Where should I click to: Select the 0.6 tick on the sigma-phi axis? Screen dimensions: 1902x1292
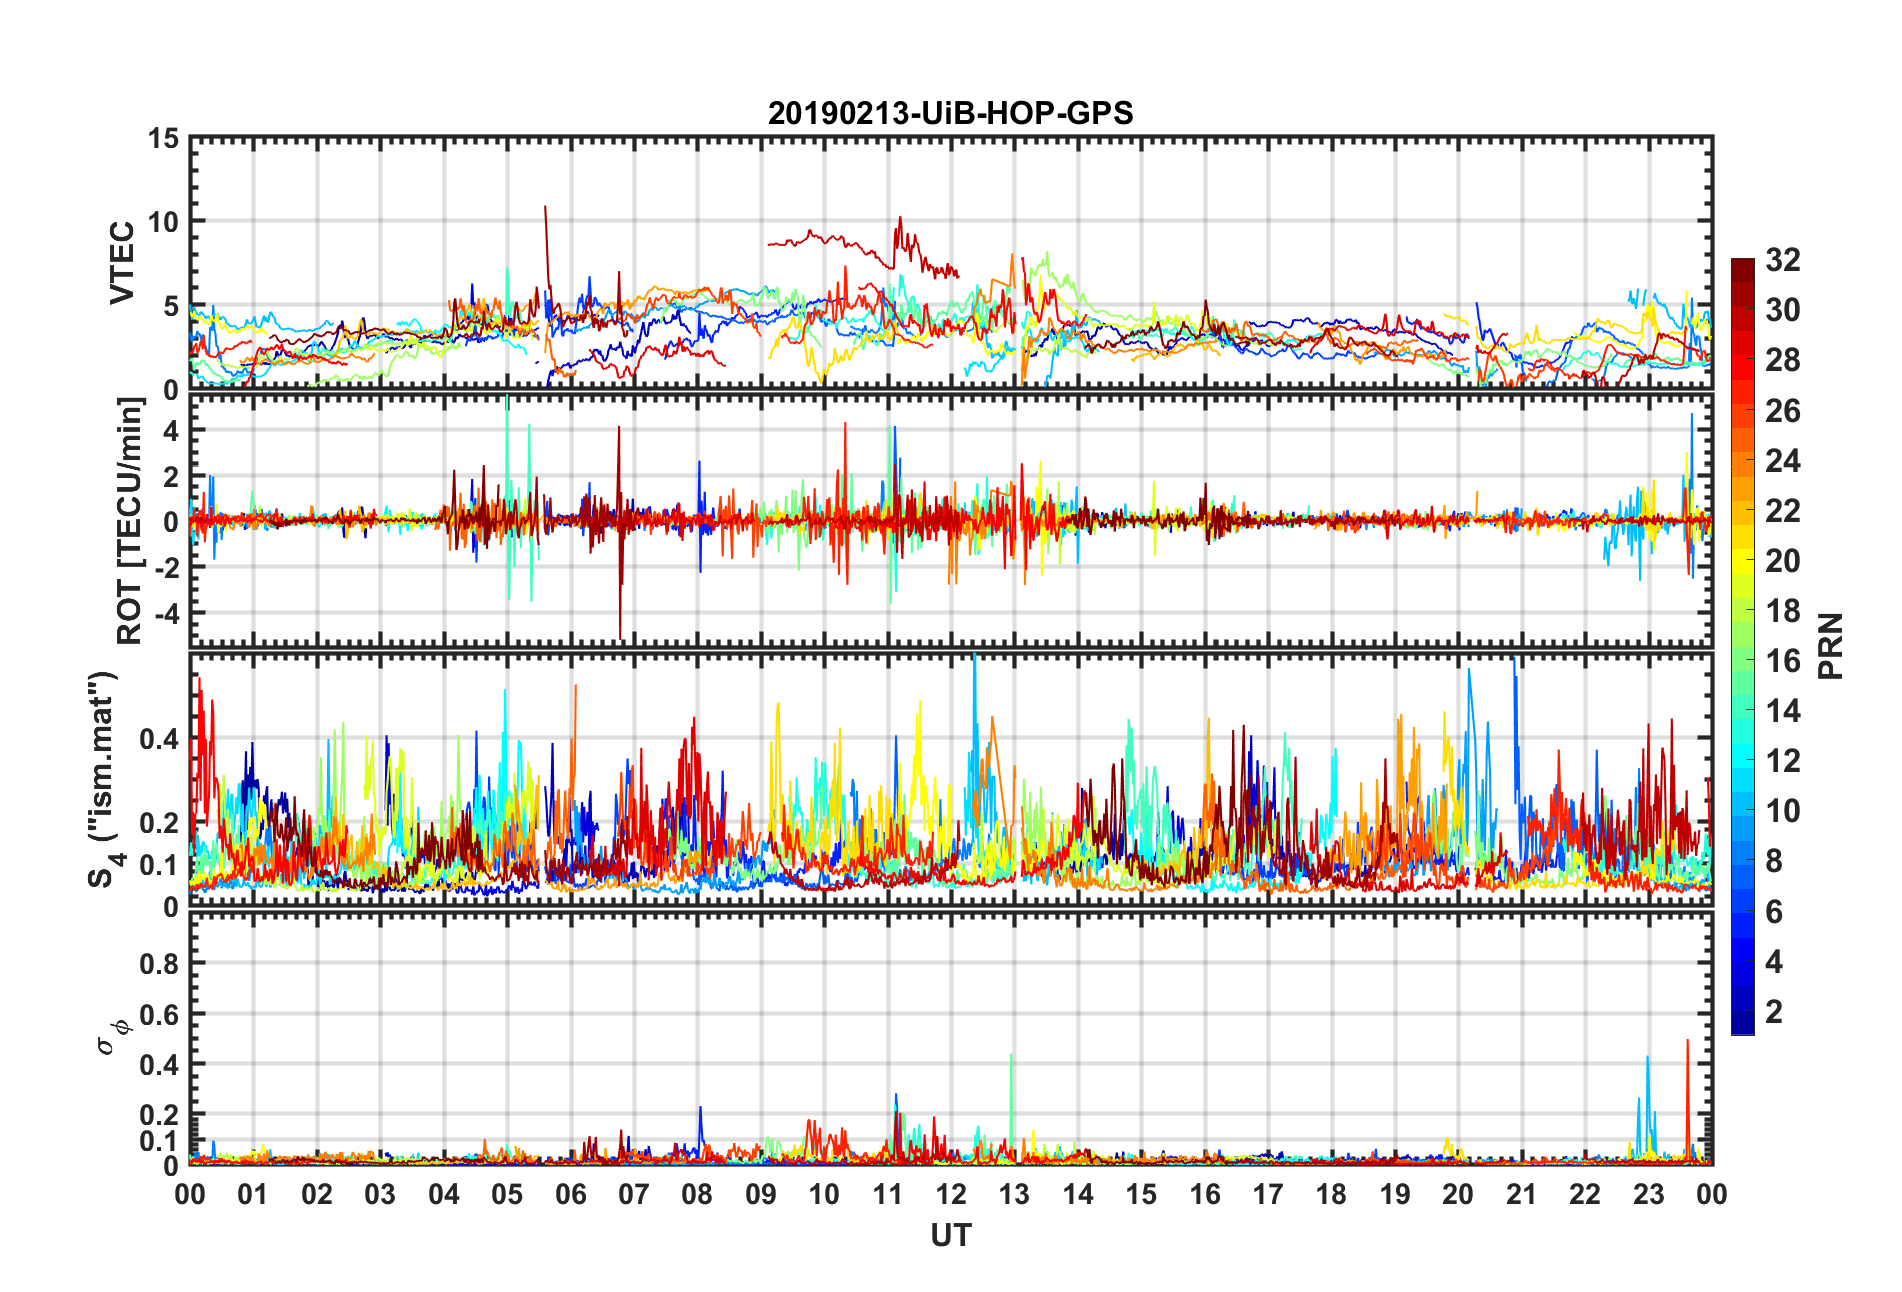click(160, 1014)
